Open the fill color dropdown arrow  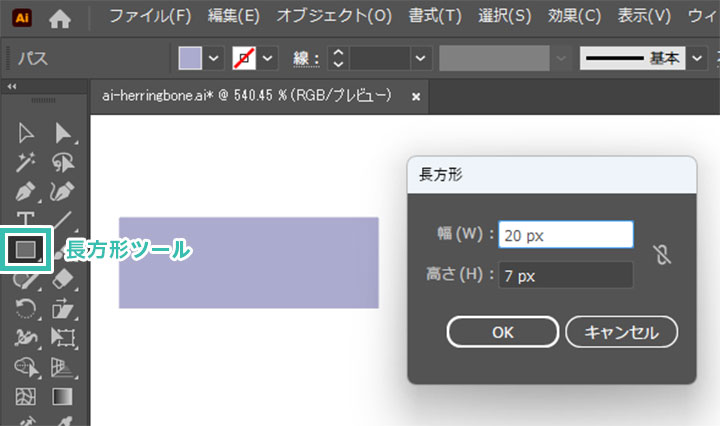tap(215, 58)
